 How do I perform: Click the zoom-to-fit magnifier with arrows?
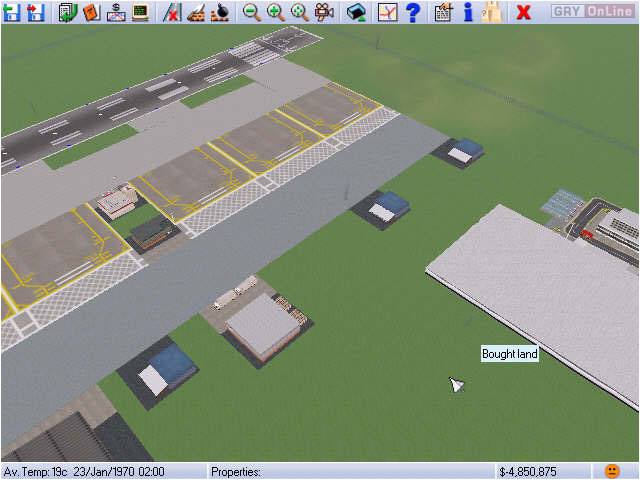click(x=300, y=12)
